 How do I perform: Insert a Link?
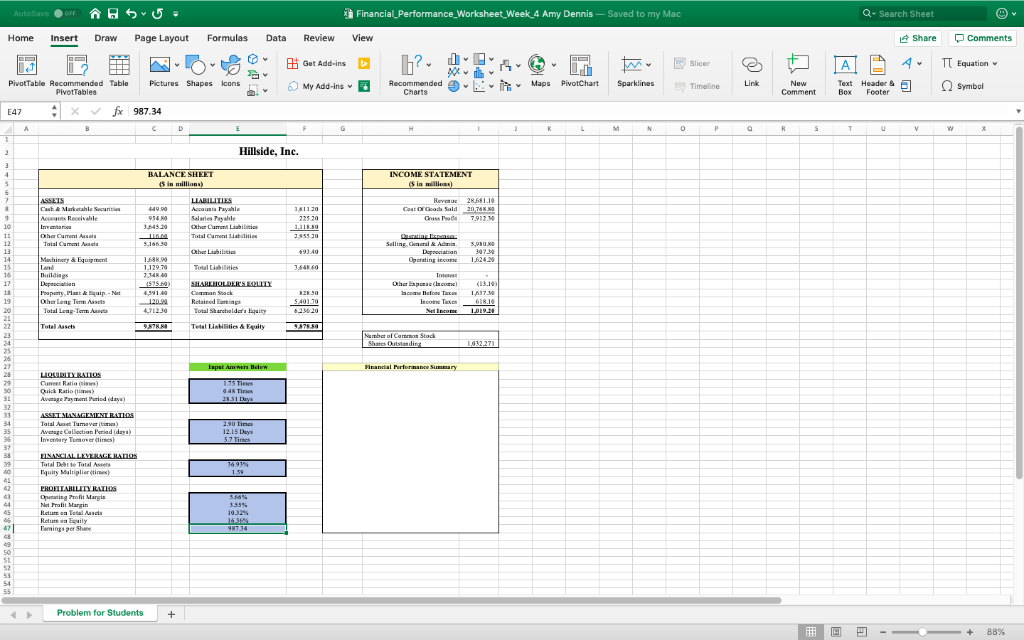(754, 72)
